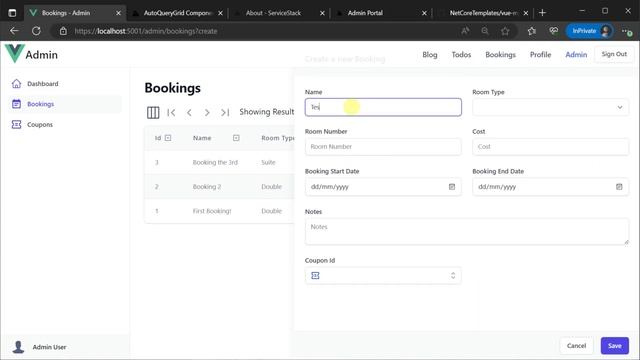Open browser settings ellipsis menu

pyautogui.click(x=627, y=31)
